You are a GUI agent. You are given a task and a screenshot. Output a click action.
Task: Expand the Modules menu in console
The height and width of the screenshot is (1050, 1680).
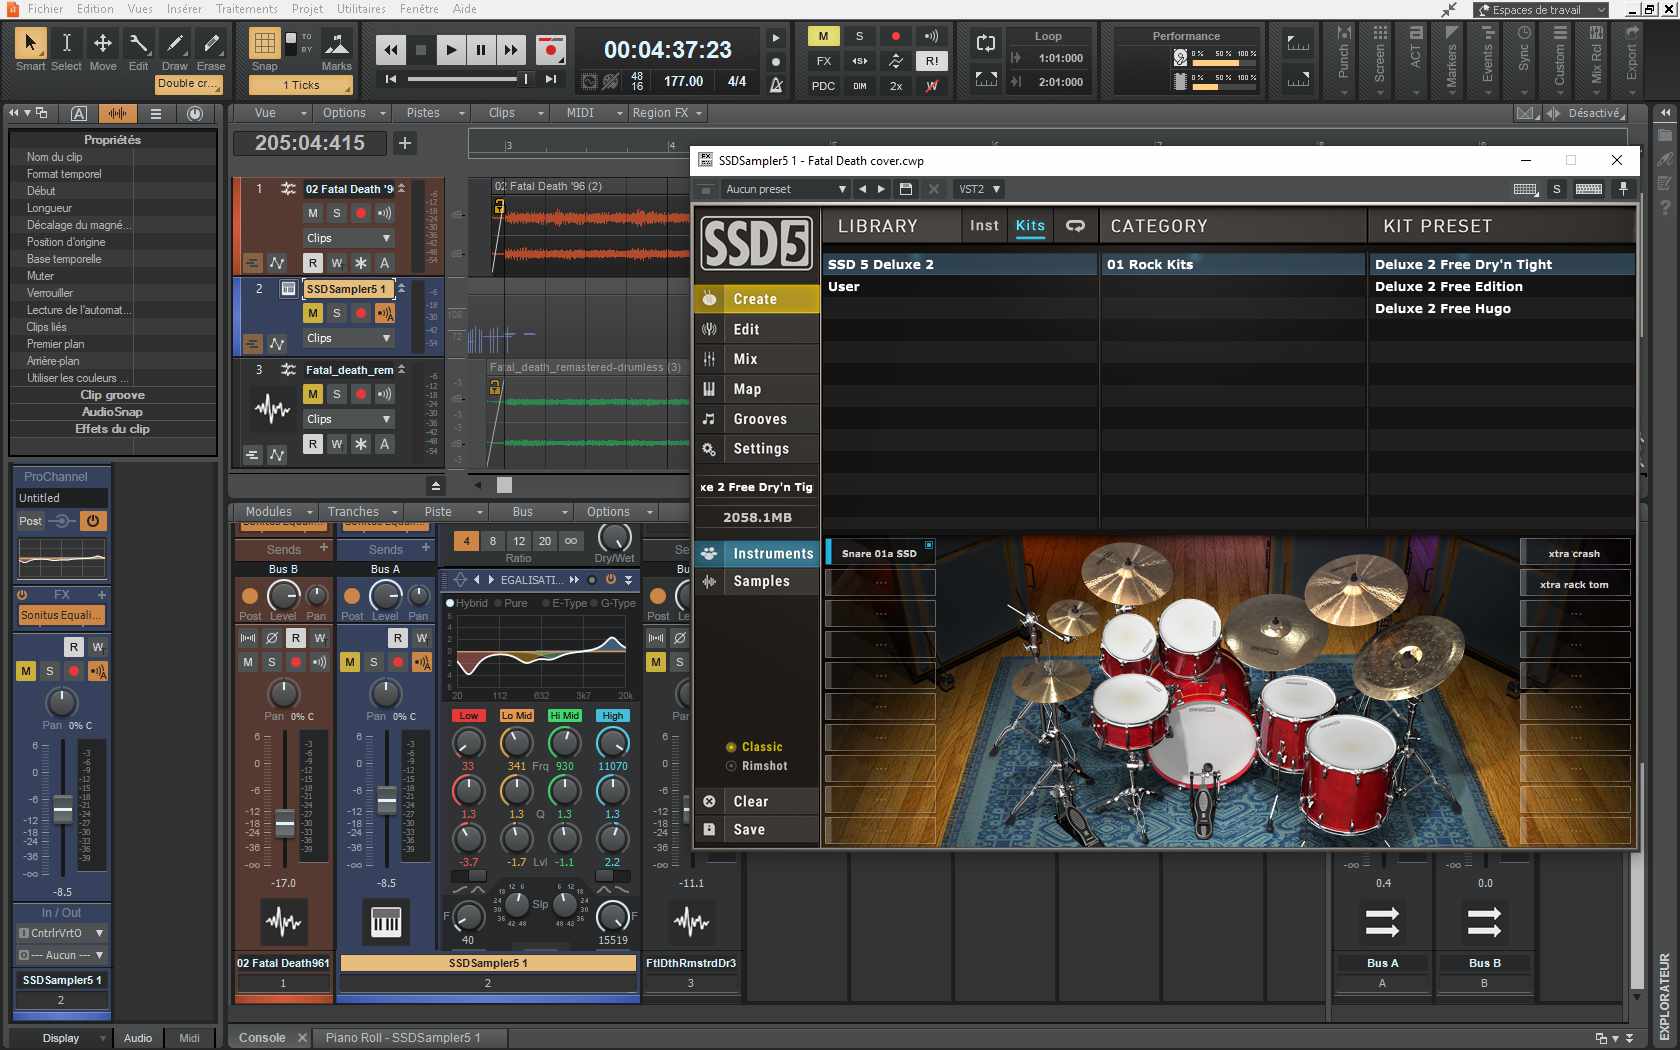[x=279, y=511]
